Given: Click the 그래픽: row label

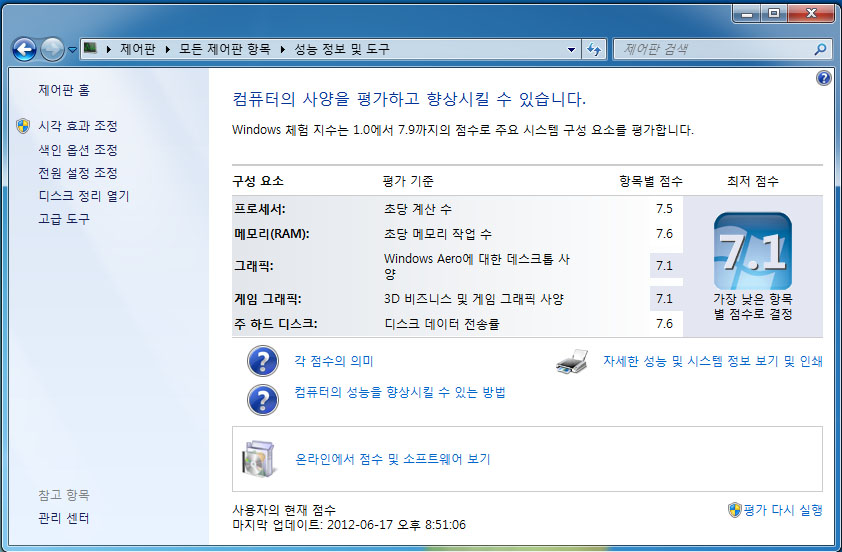Looking at the screenshot, I should pyautogui.click(x=253, y=266).
